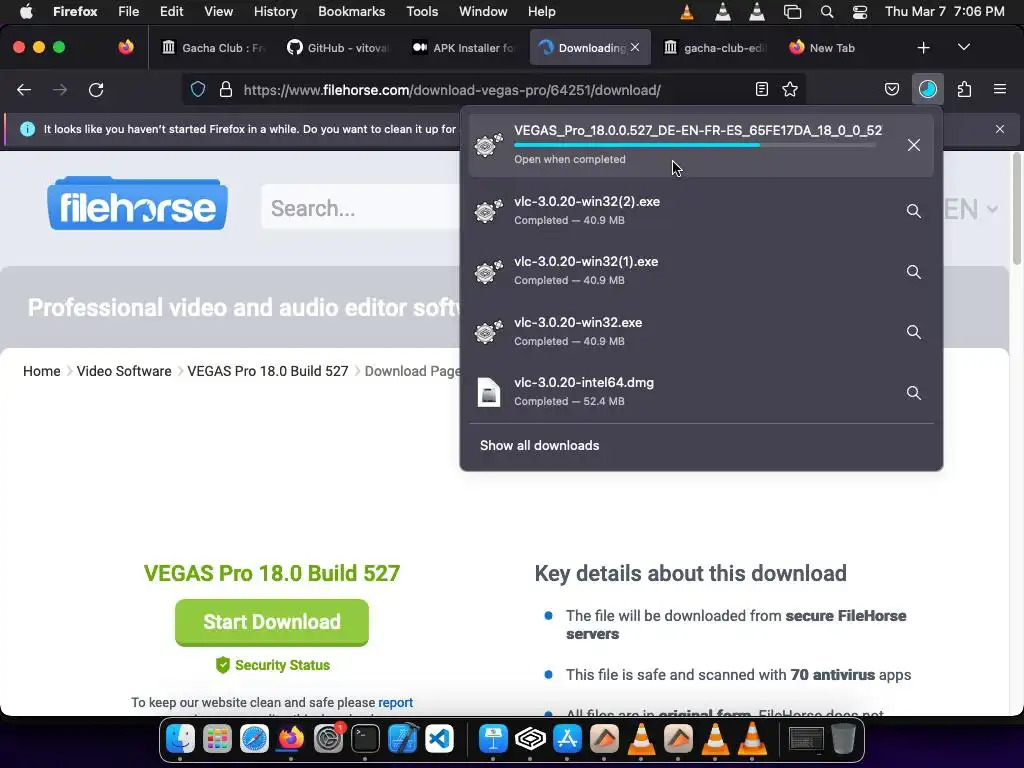1024x768 pixels.
Task: Open the File menu
Action: coord(128,12)
